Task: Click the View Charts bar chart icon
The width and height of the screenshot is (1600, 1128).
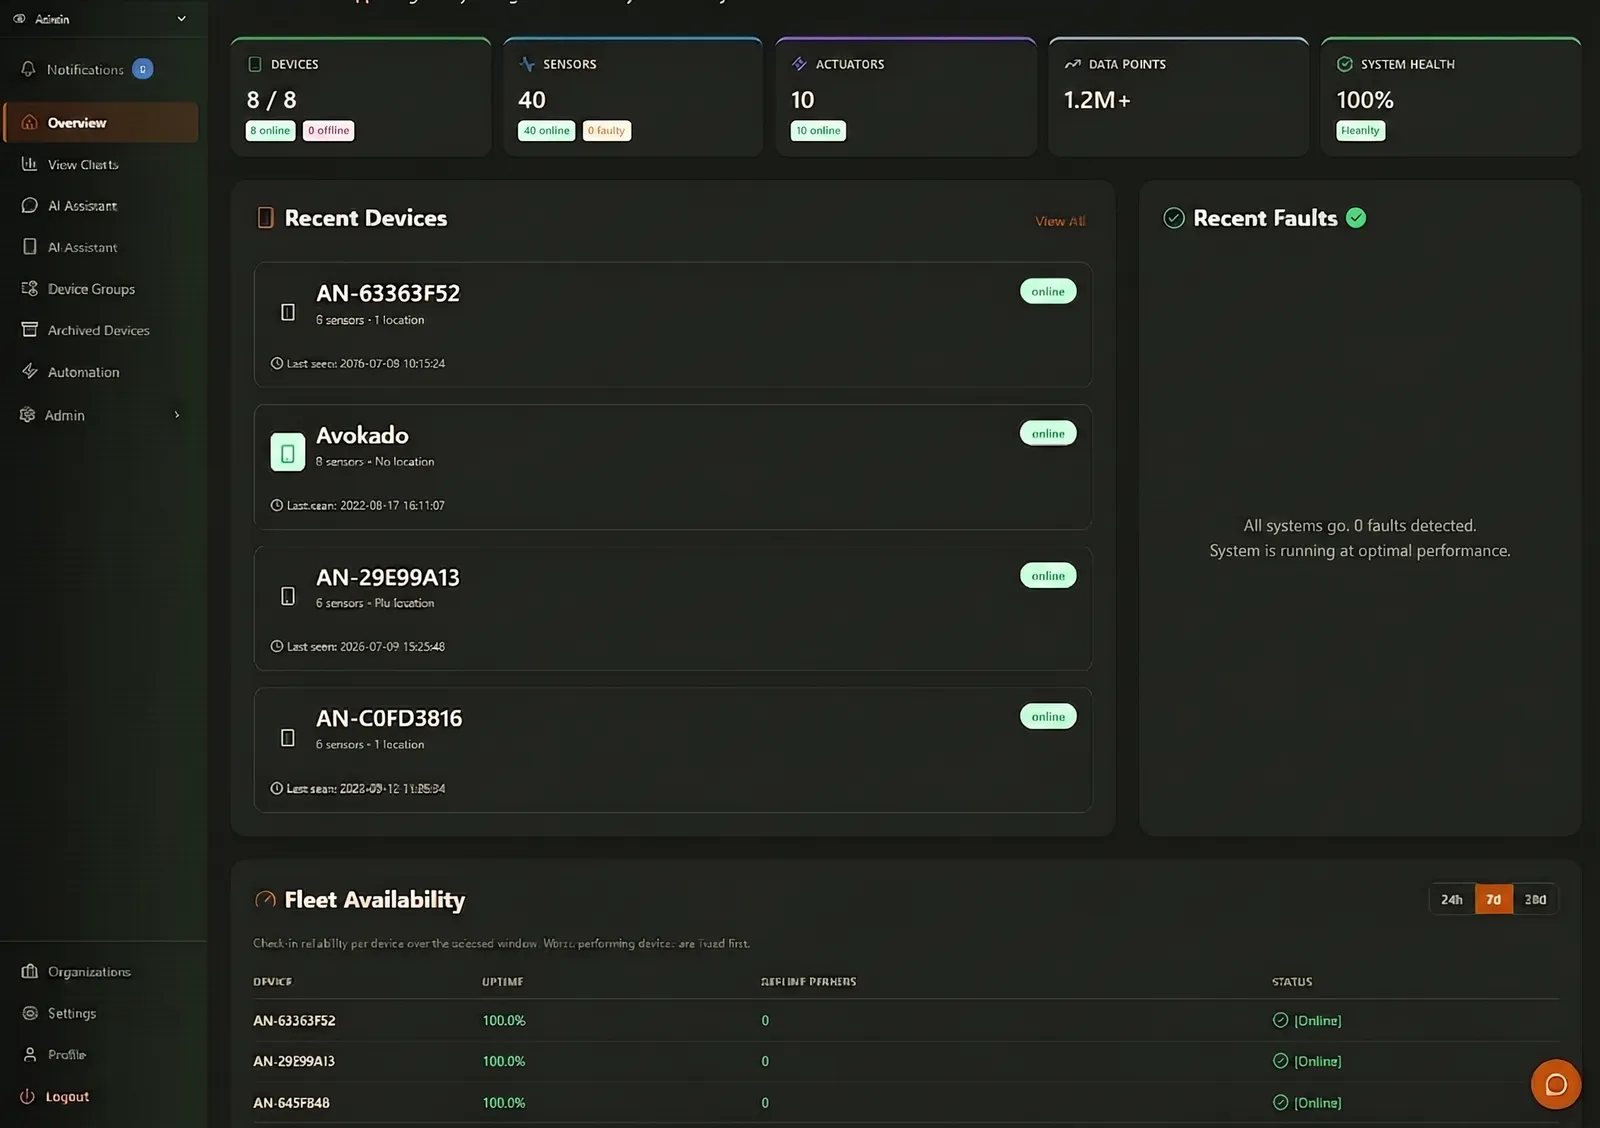Action: pyautogui.click(x=29, y=164)
